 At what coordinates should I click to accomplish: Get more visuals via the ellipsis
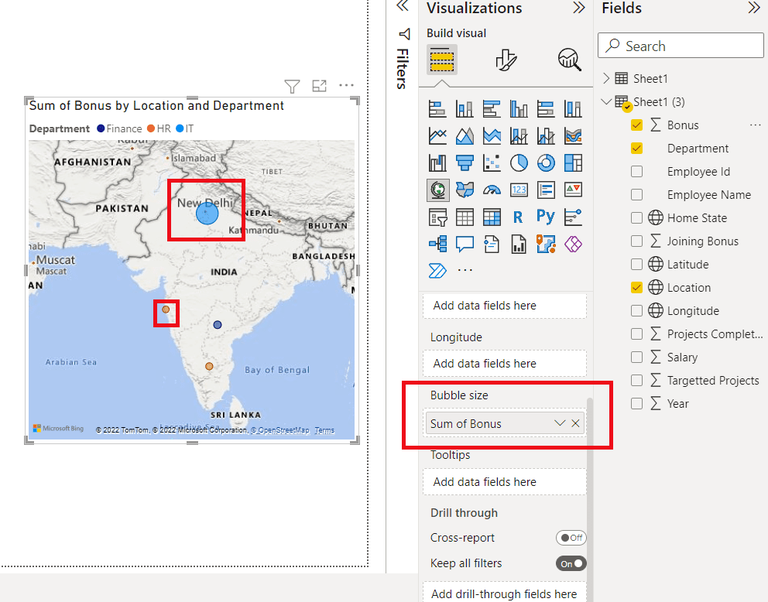[x=465, y=270]
